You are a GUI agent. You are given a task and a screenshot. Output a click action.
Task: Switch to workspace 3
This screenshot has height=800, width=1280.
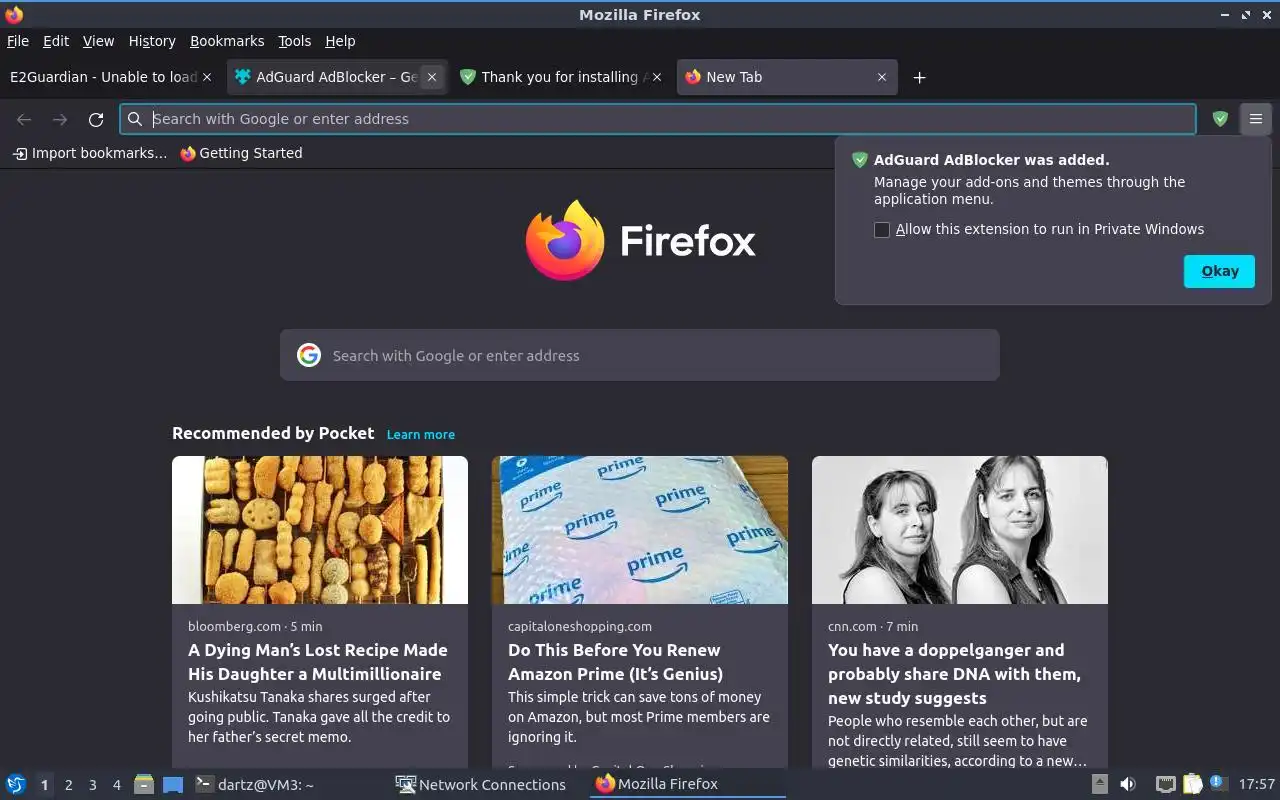point(92,785)
